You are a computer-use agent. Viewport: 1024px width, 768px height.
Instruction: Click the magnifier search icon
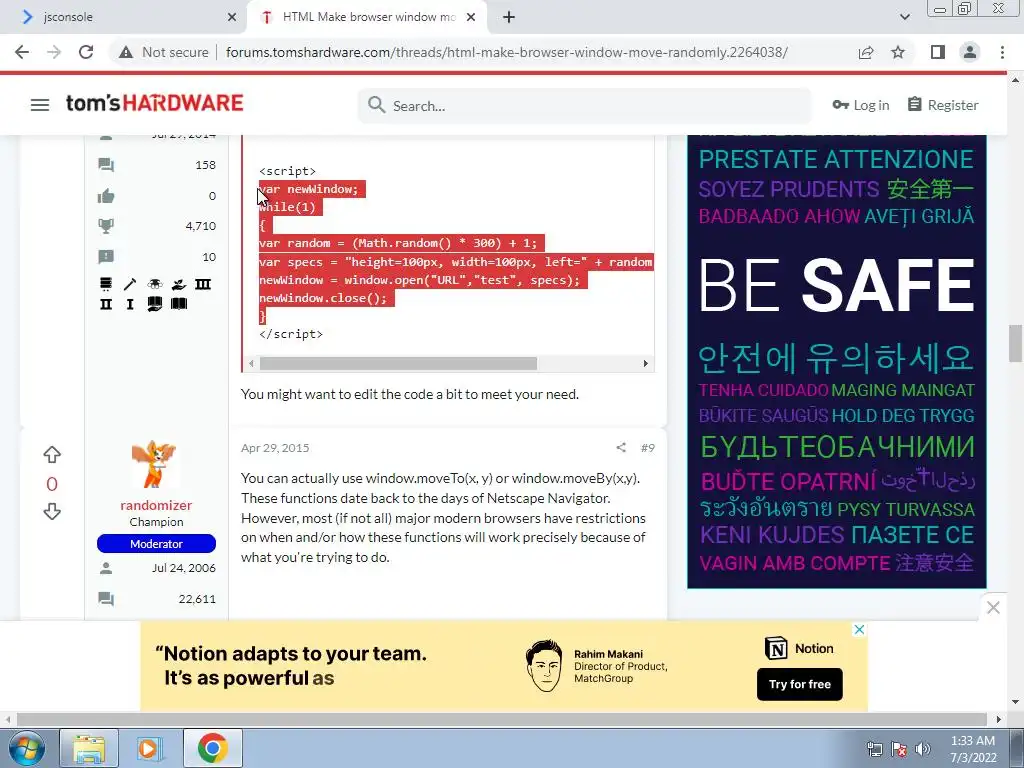(x=376, y=104)
